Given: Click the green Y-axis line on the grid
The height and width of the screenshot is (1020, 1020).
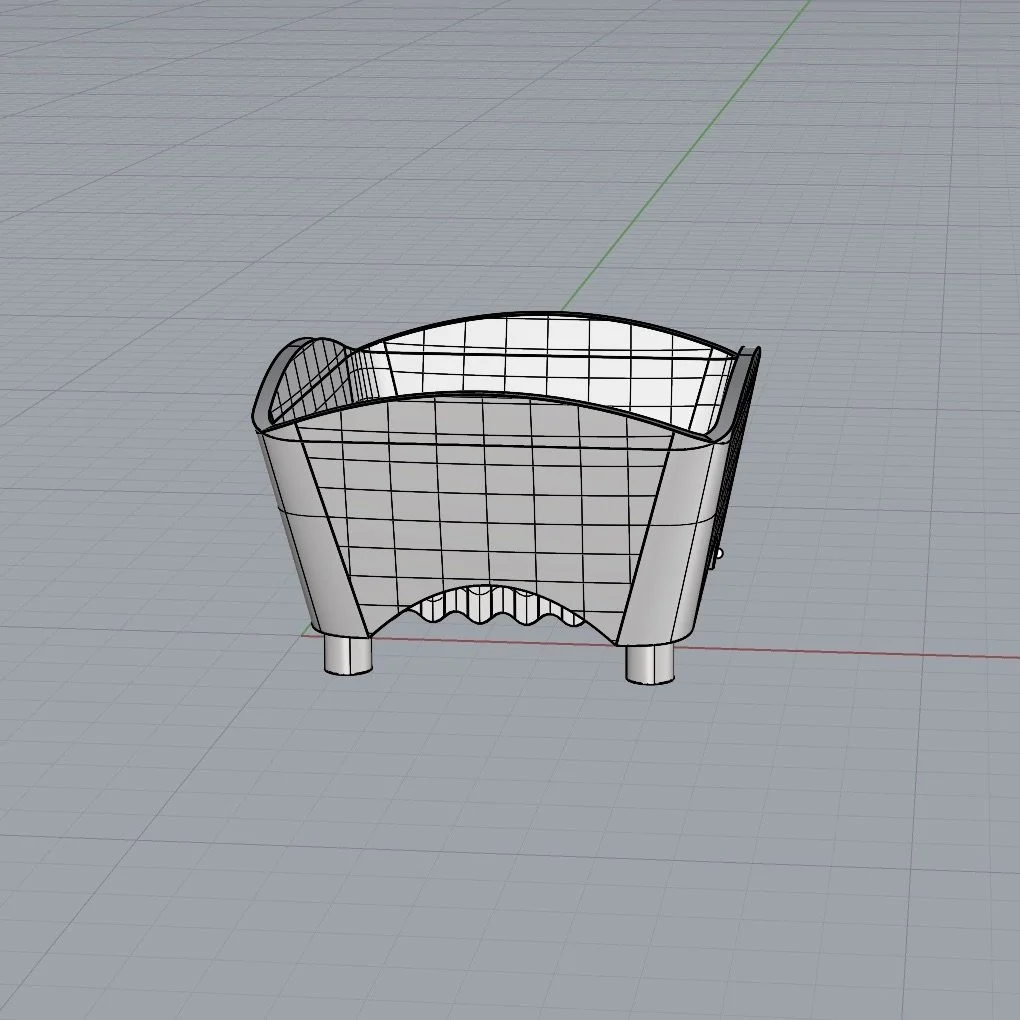Looking at the screenshot, I should (x=686, y=156).
